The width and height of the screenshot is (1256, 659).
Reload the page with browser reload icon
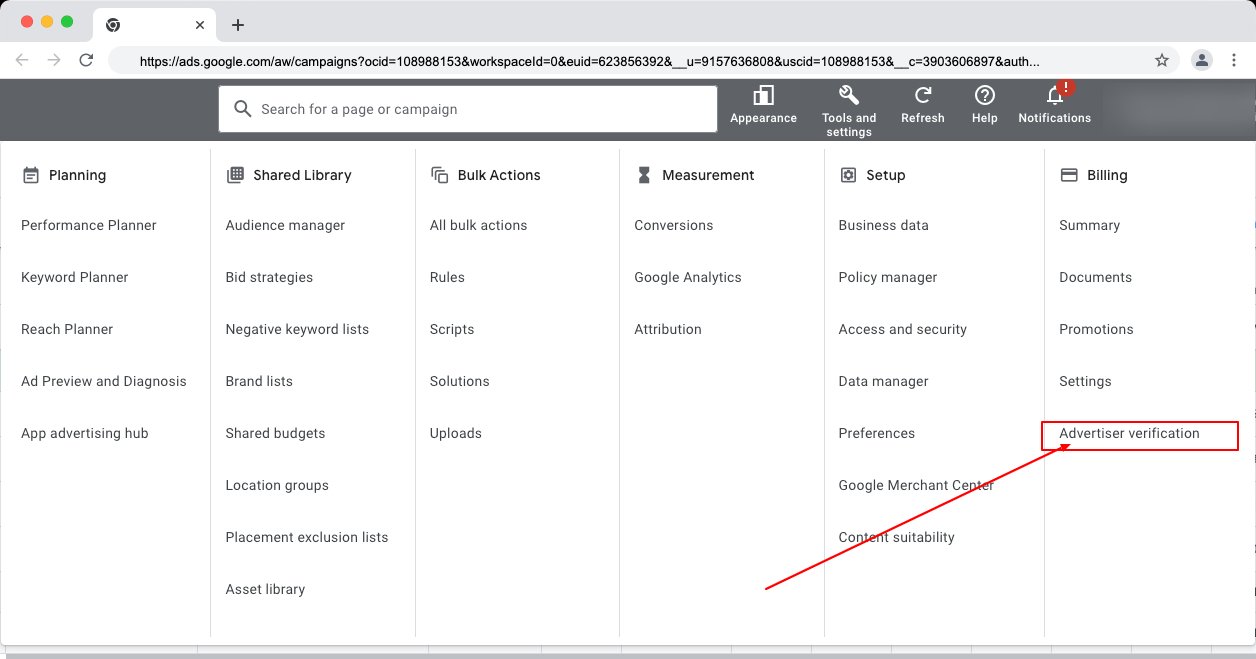pos(87,60)
